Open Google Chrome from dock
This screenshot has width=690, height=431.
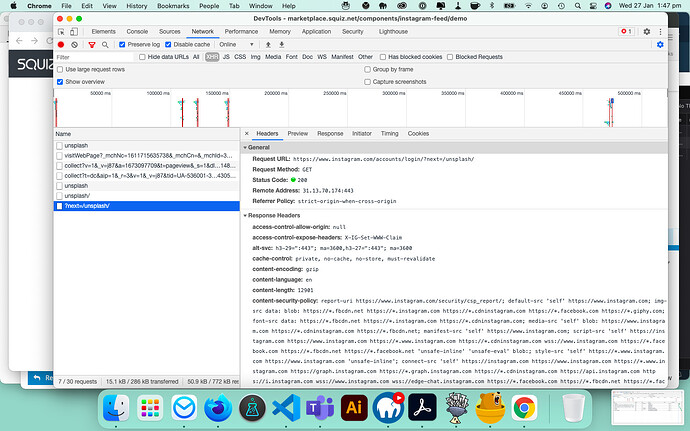pos(524,408)
